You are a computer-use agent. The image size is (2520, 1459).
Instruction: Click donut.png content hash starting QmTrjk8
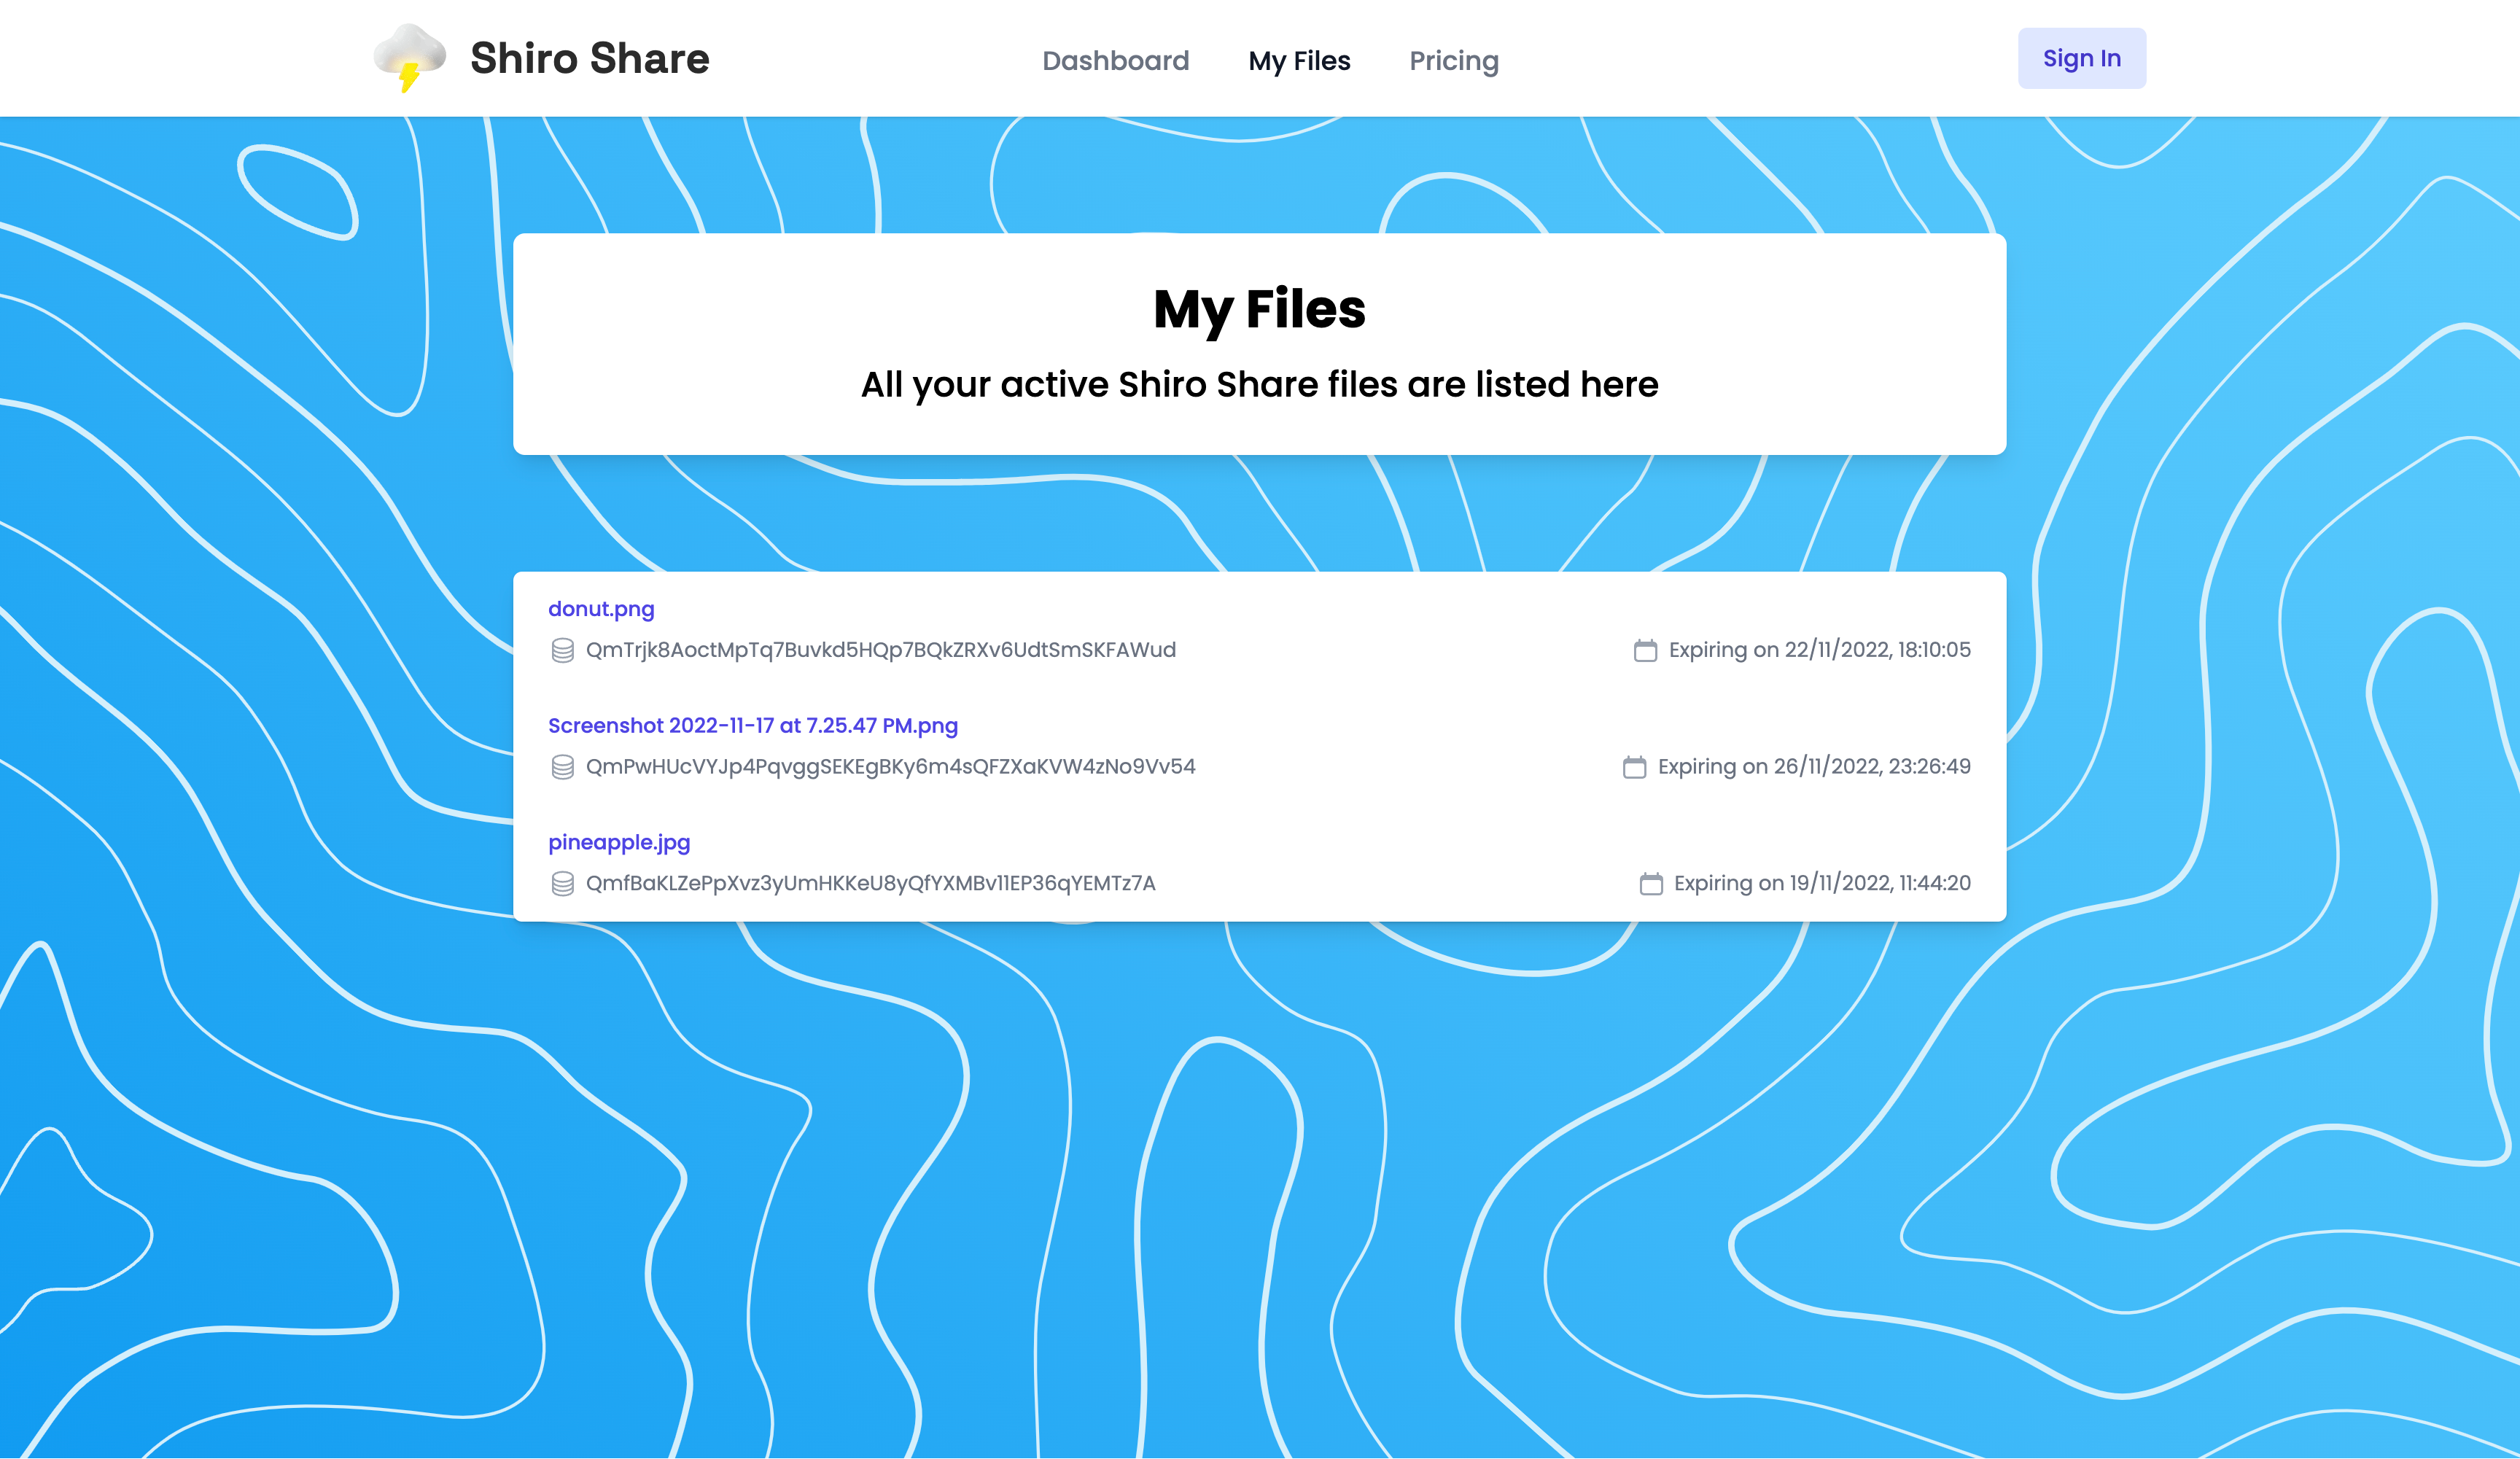(x=880, y=650)
